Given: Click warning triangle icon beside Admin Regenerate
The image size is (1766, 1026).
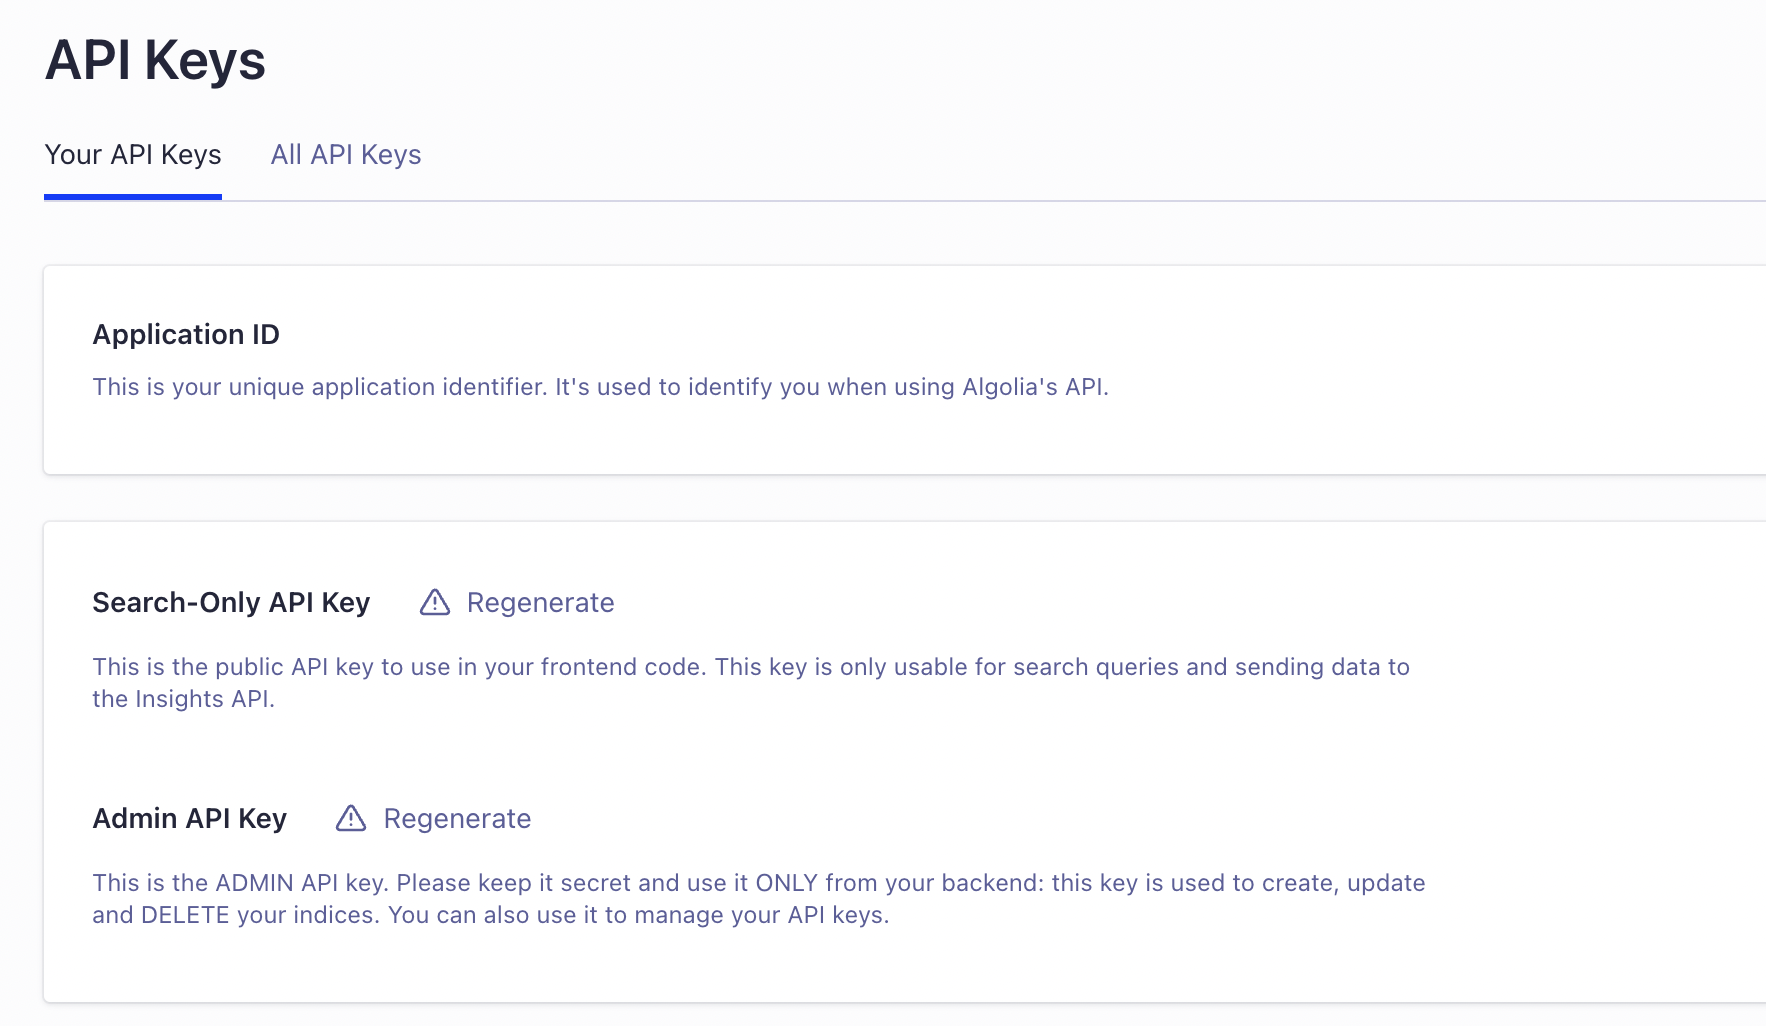Looking at the screenshot, I should tap(351, 818).
